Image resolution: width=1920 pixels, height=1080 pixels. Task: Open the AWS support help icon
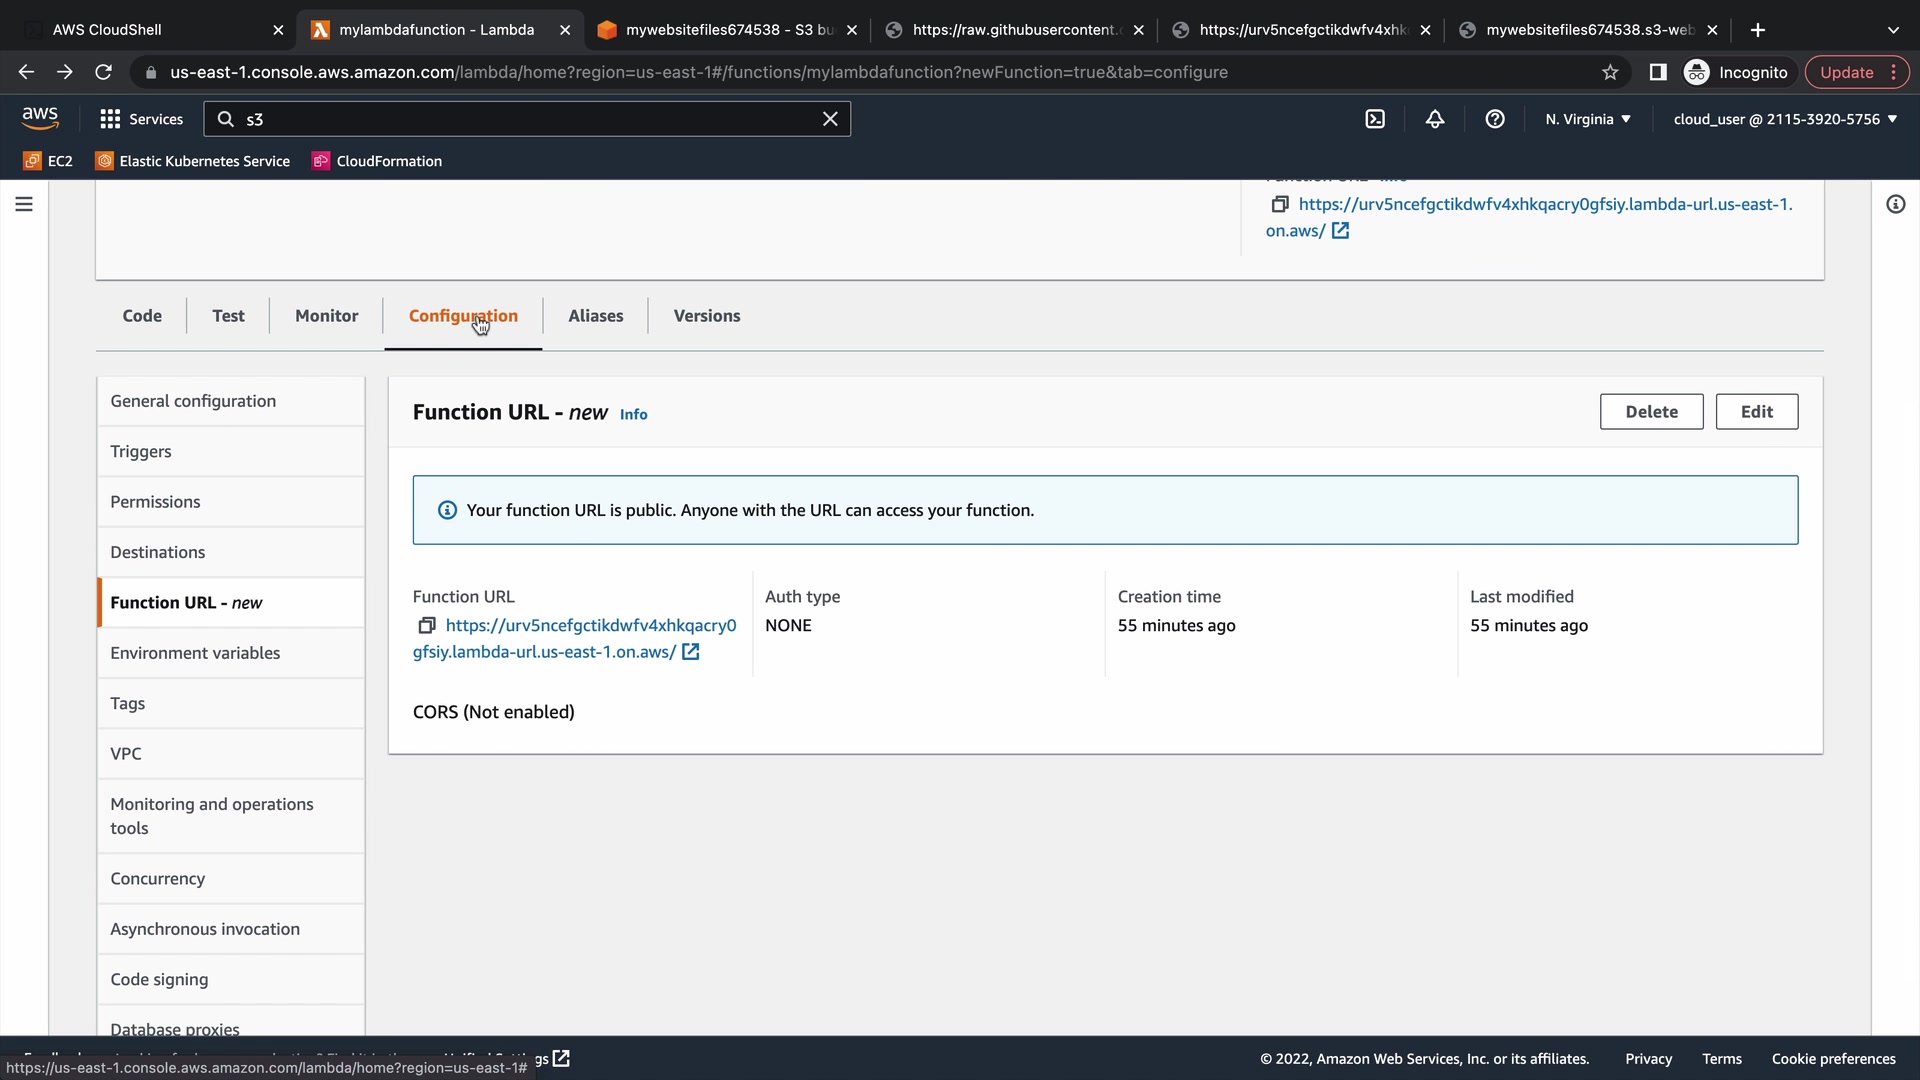pyautogui.click(x=1495, y=119)
